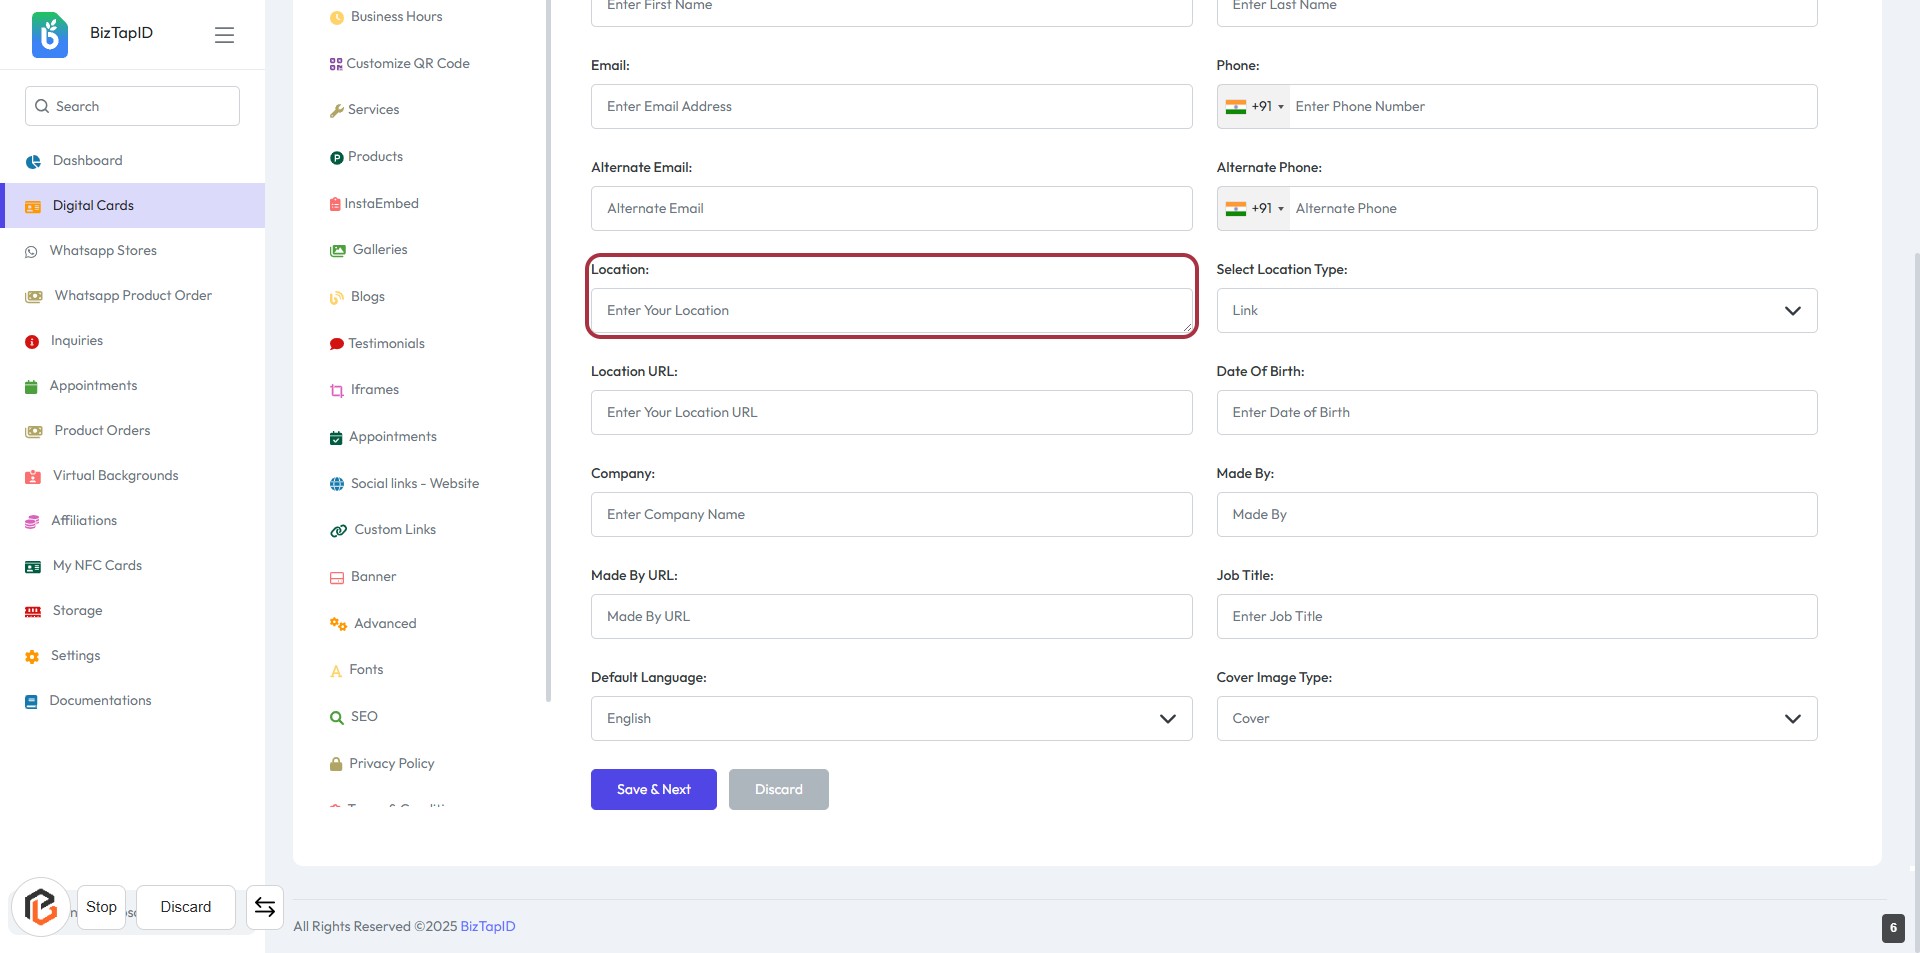The width and height of the screenshot is (1920, 953).
Task: Click the Privacy Policy lock icon
Action: (336, 764)
